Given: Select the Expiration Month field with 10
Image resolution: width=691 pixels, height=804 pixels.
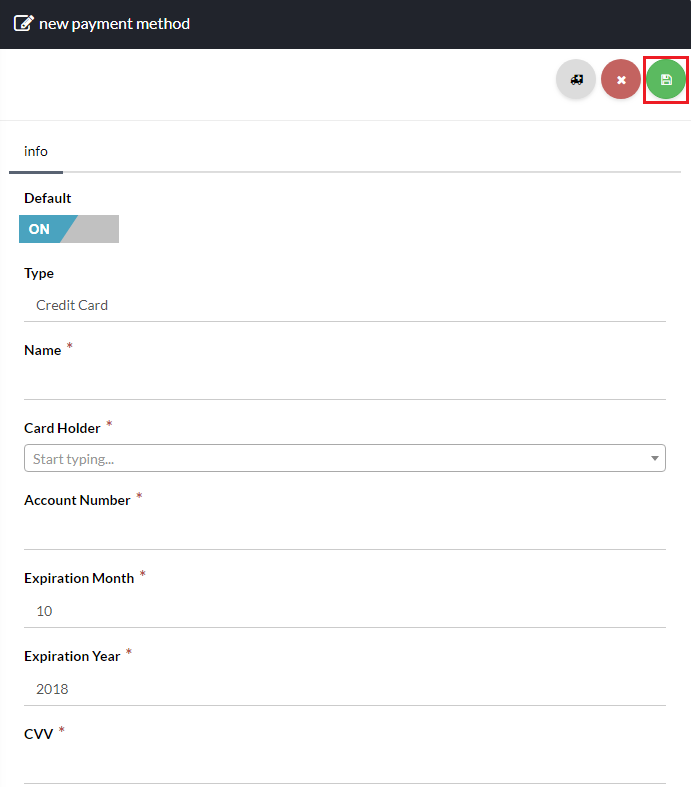Looking at the screenshot, I should pyautogui.click(x=344, y=611).
